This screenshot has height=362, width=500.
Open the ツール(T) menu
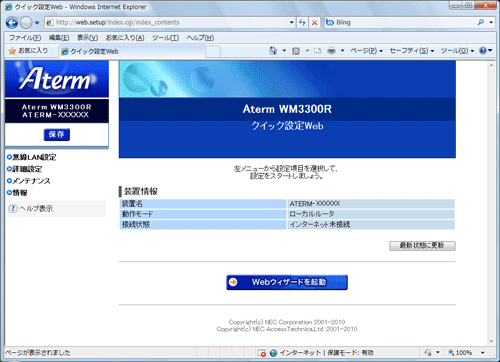166,38
